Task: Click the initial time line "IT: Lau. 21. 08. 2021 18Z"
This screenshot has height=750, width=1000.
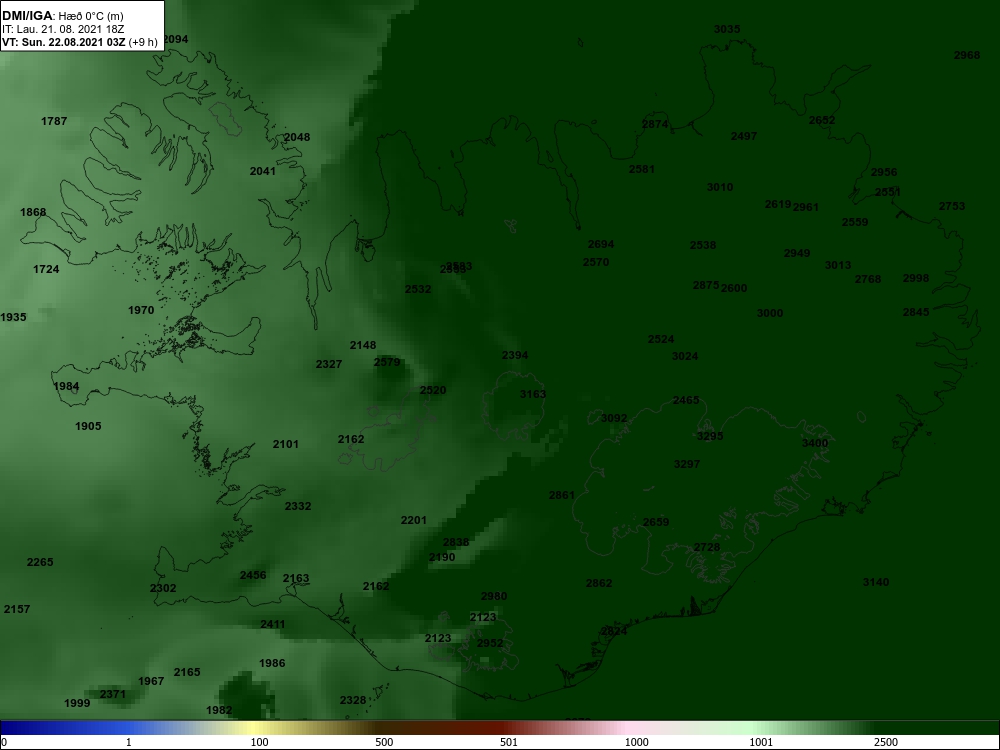Action: pyautogui.click(x=62, y=29)
